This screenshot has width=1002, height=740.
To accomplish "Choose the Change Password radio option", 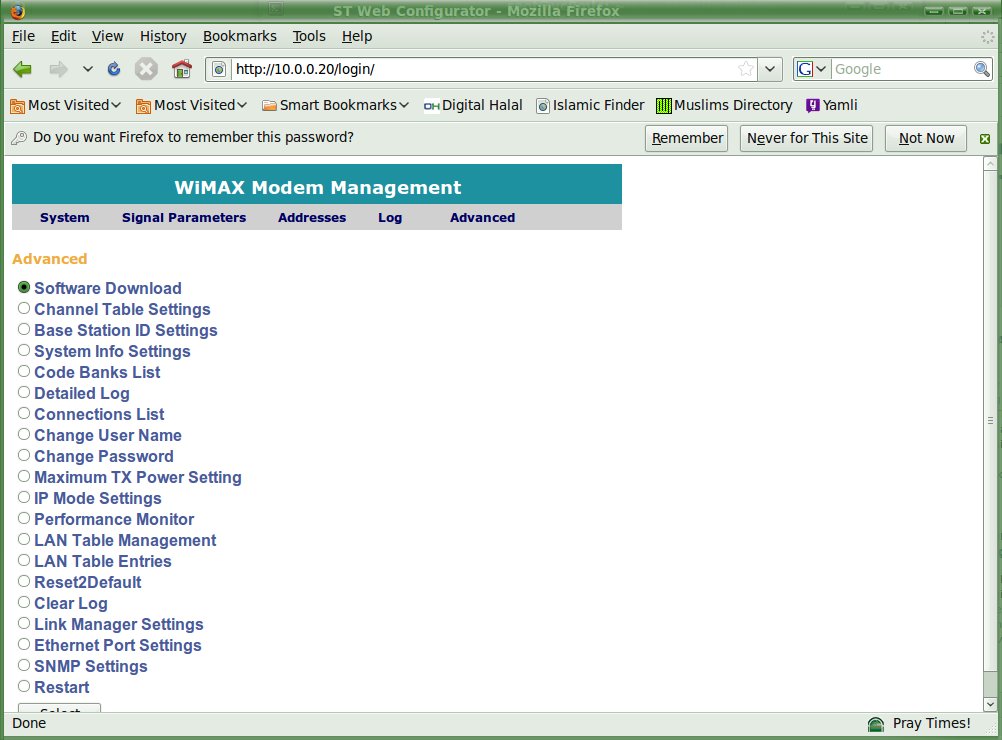I will (24, 456).
